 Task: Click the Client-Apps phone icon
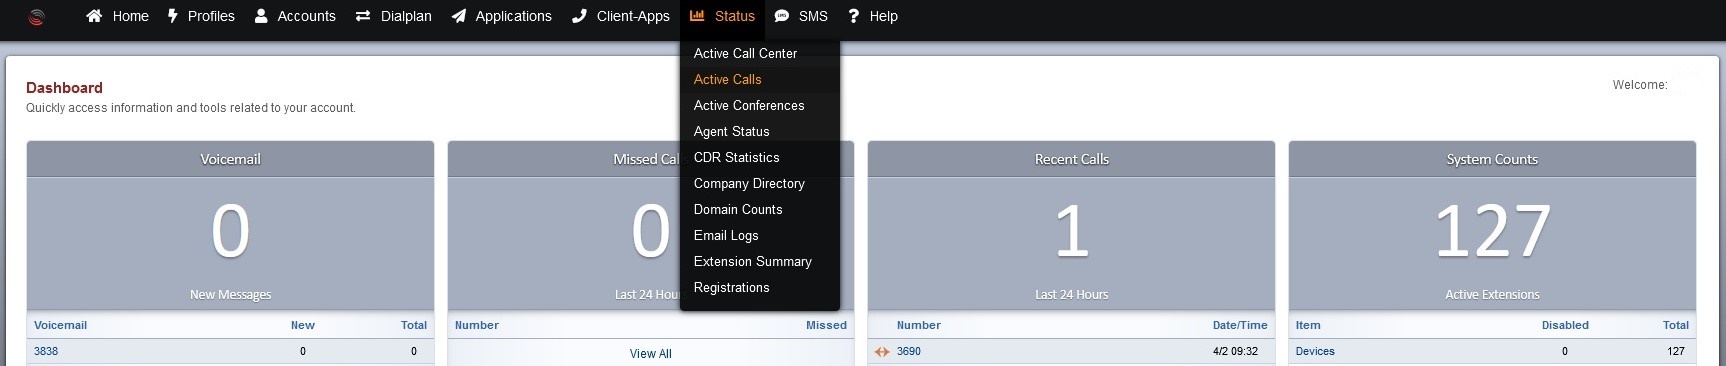click(579, 16)
